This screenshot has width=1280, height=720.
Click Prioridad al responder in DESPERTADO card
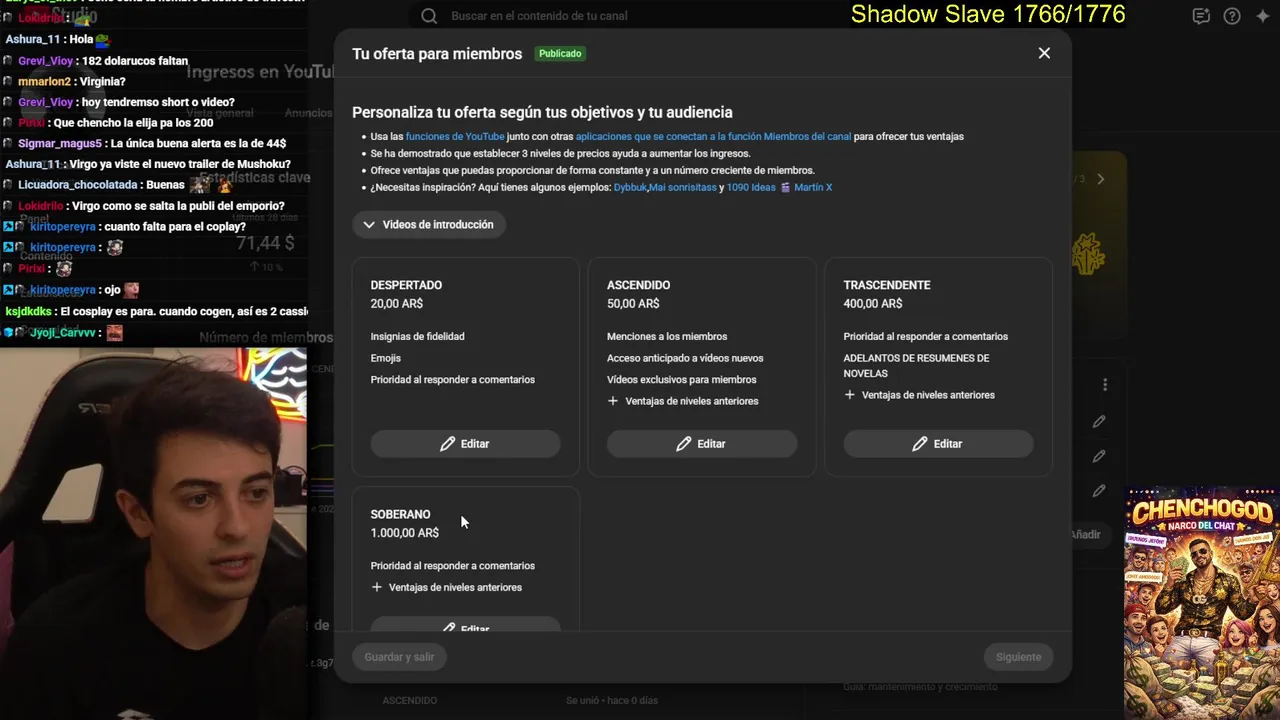pos(453,380)
